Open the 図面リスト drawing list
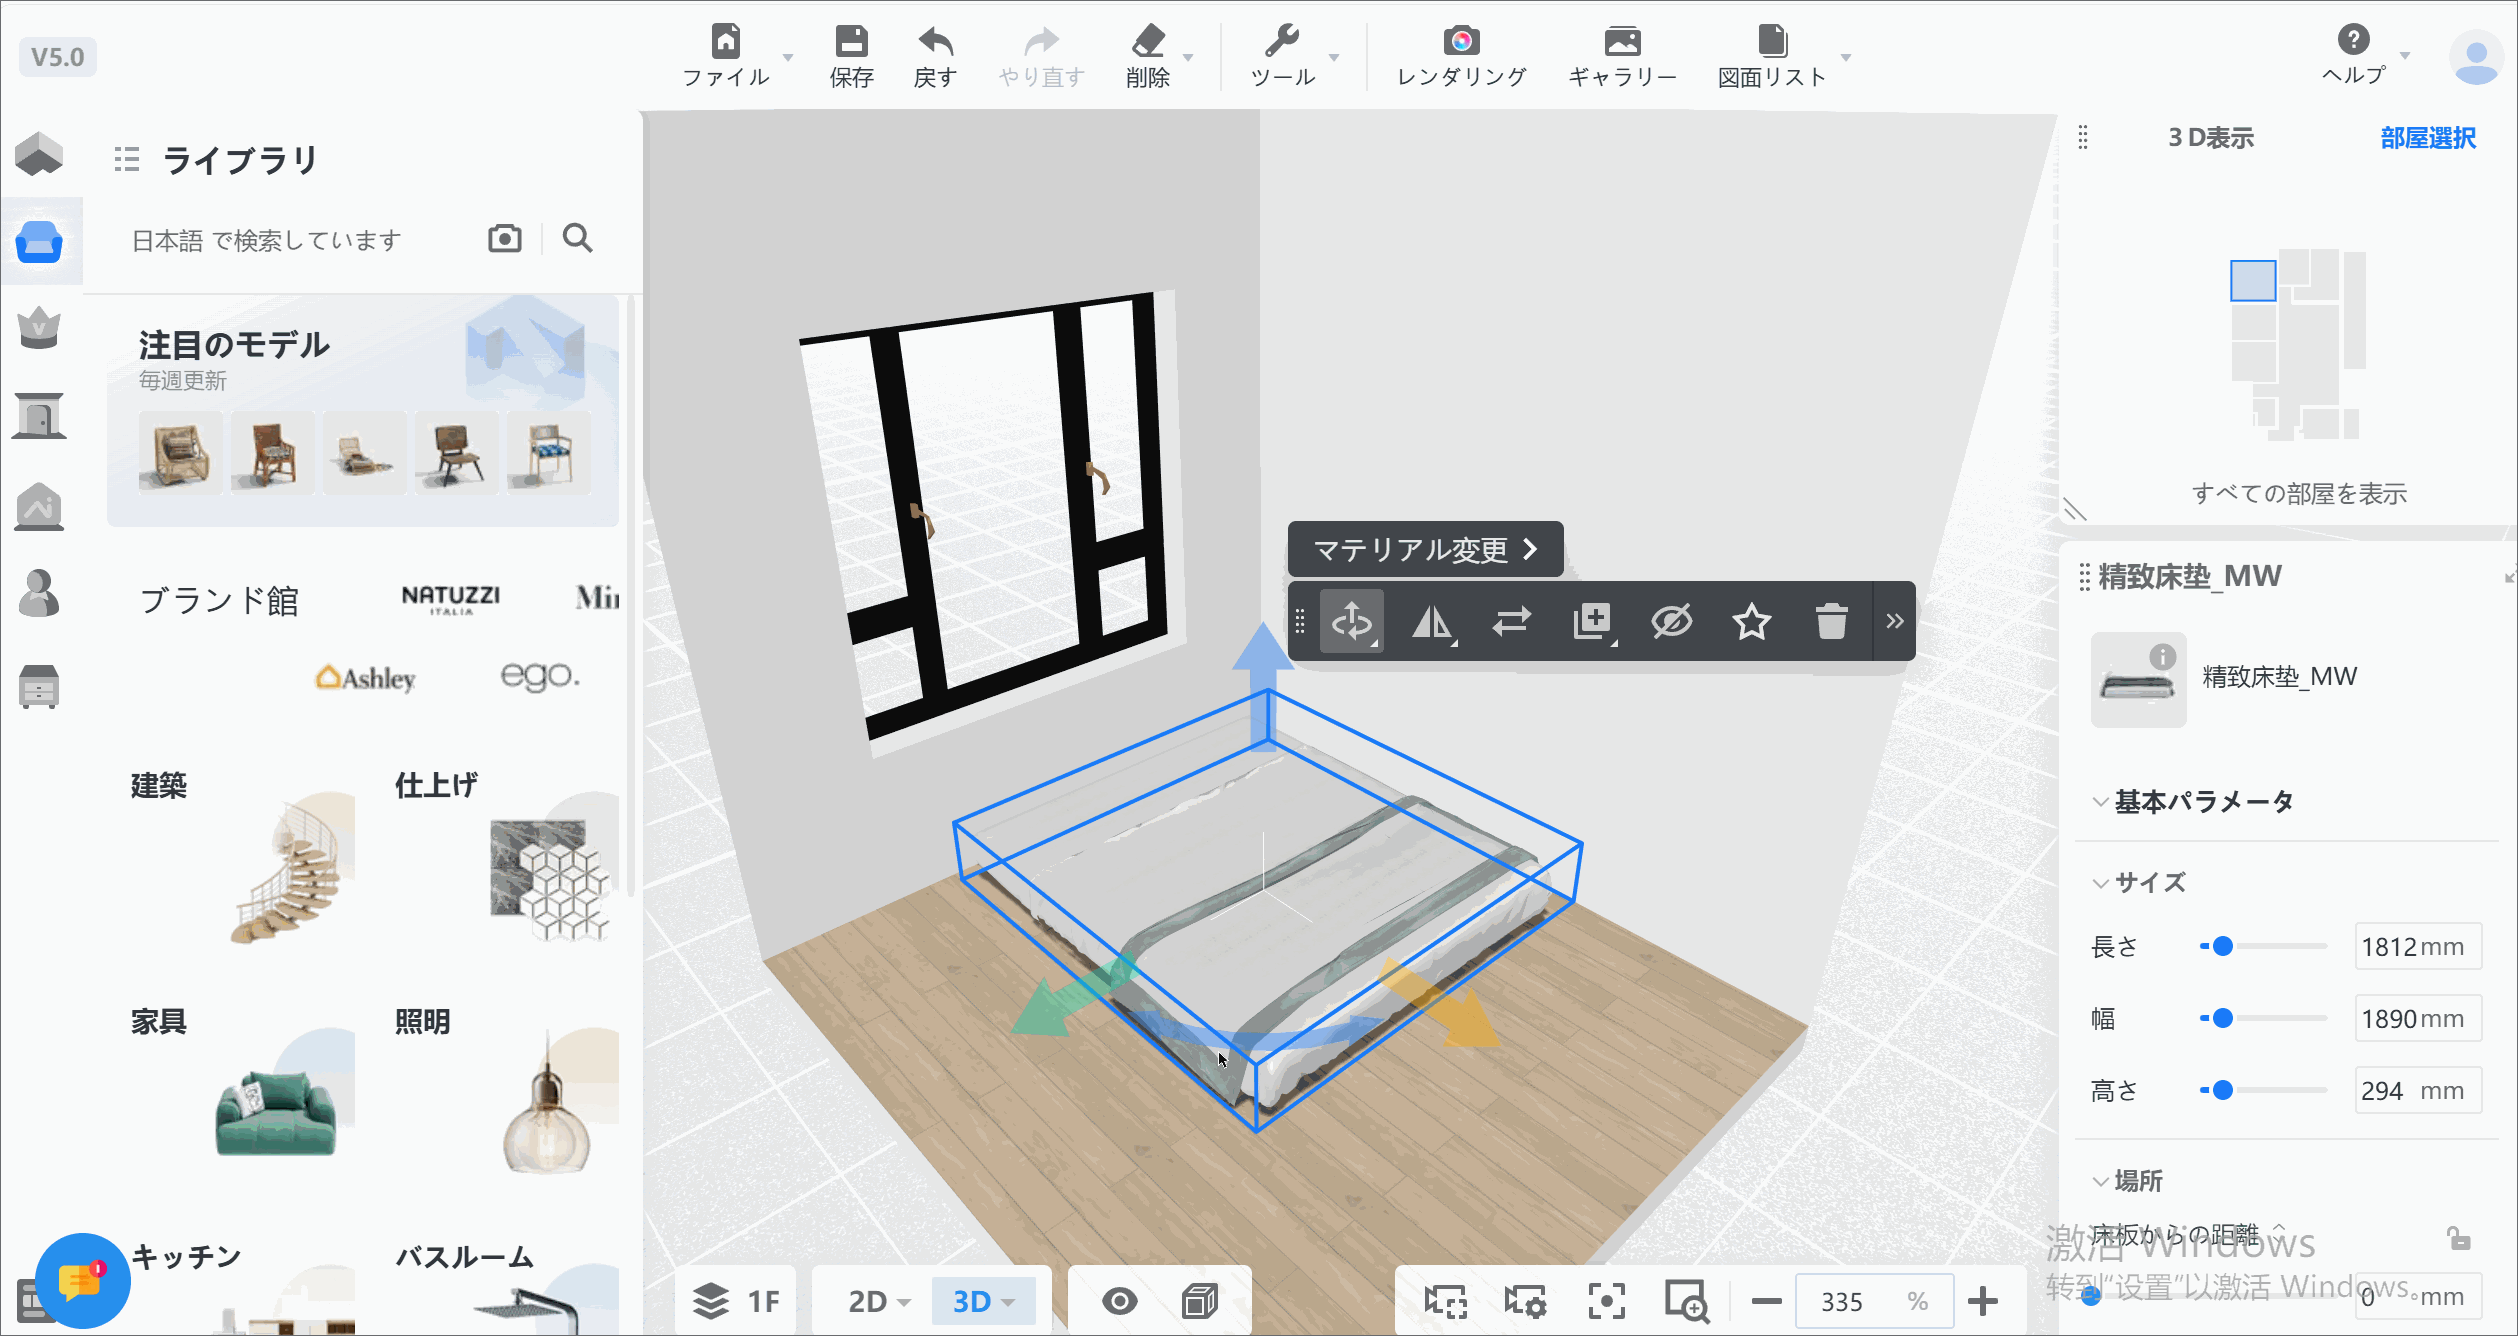The image size is (2518, 1336). [1772, 56]
